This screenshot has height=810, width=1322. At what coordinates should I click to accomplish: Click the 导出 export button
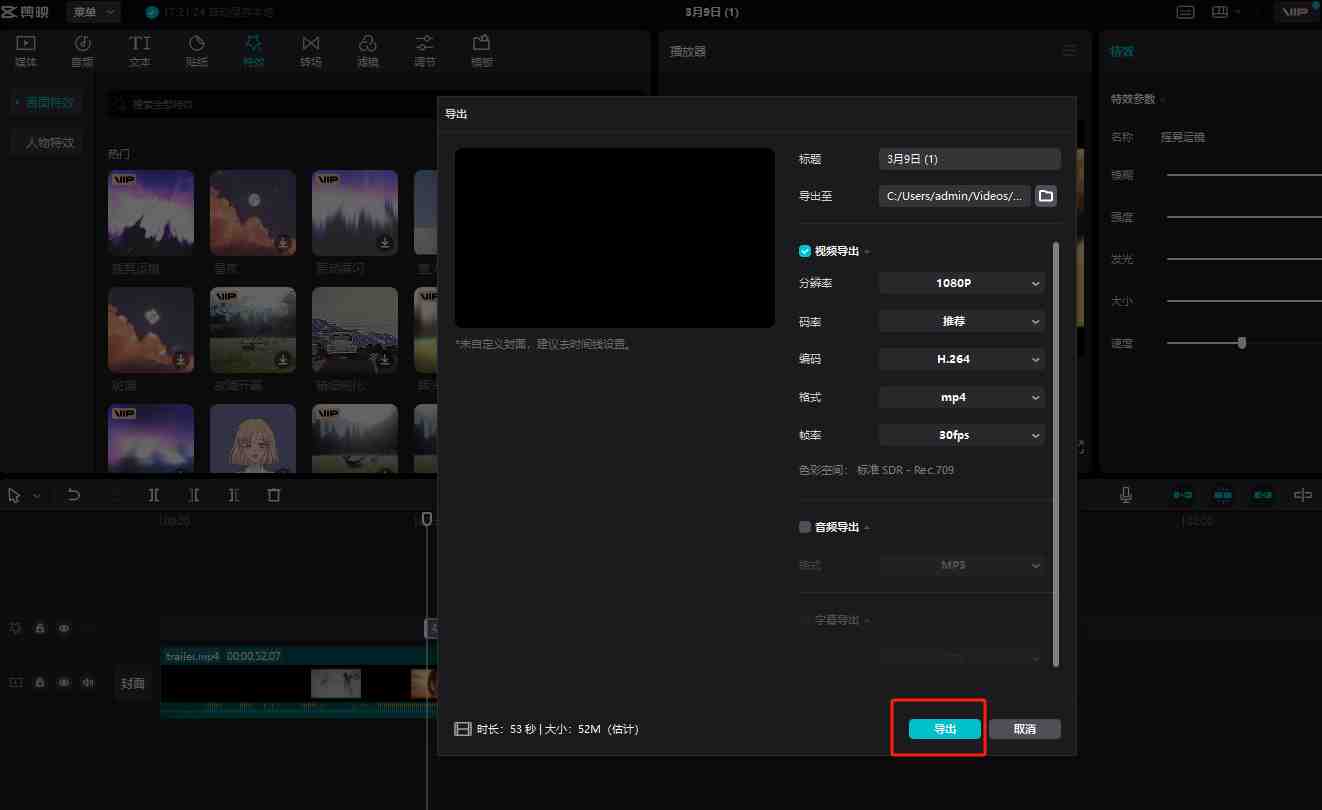click(x=938, y=728)
